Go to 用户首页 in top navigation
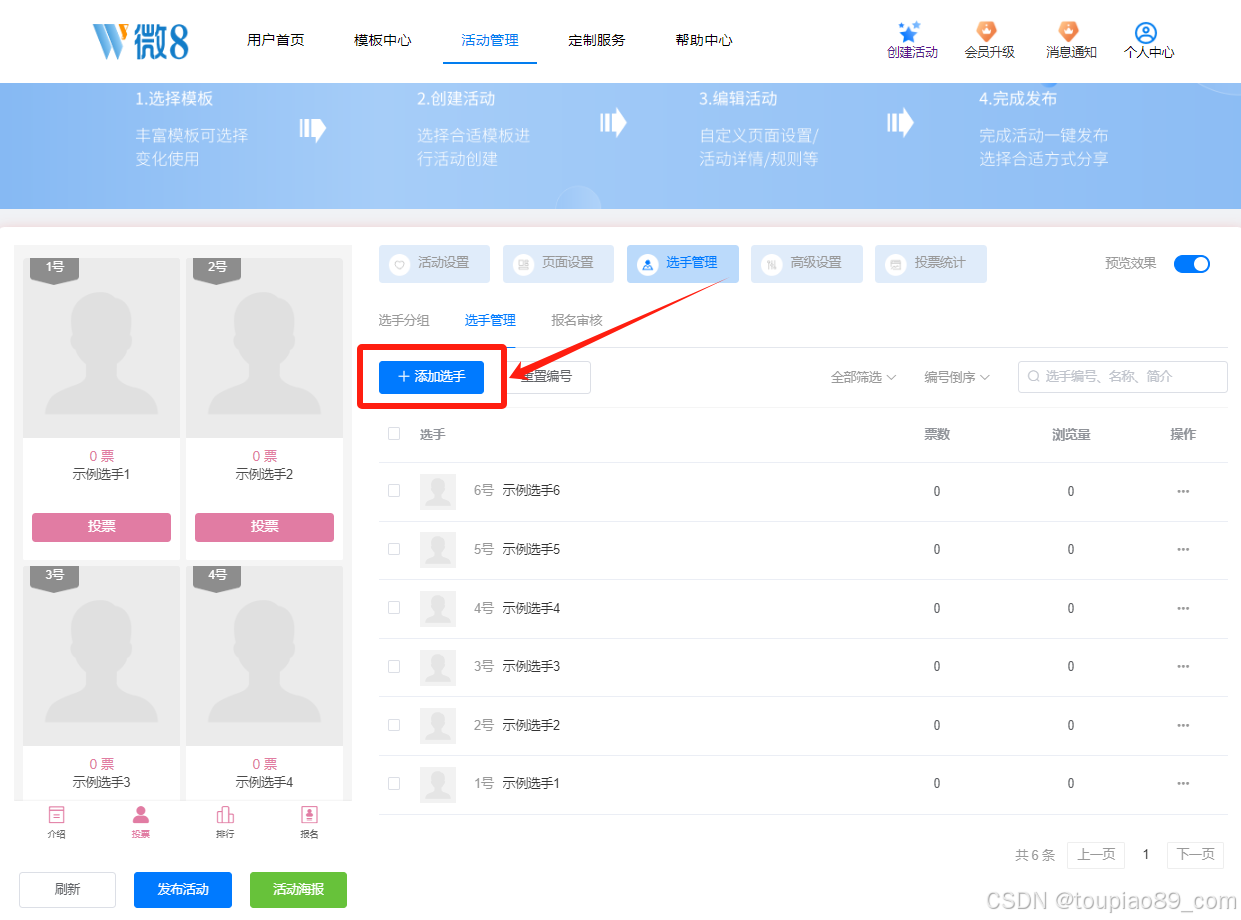1241x920 pixels. click(276, 41)
